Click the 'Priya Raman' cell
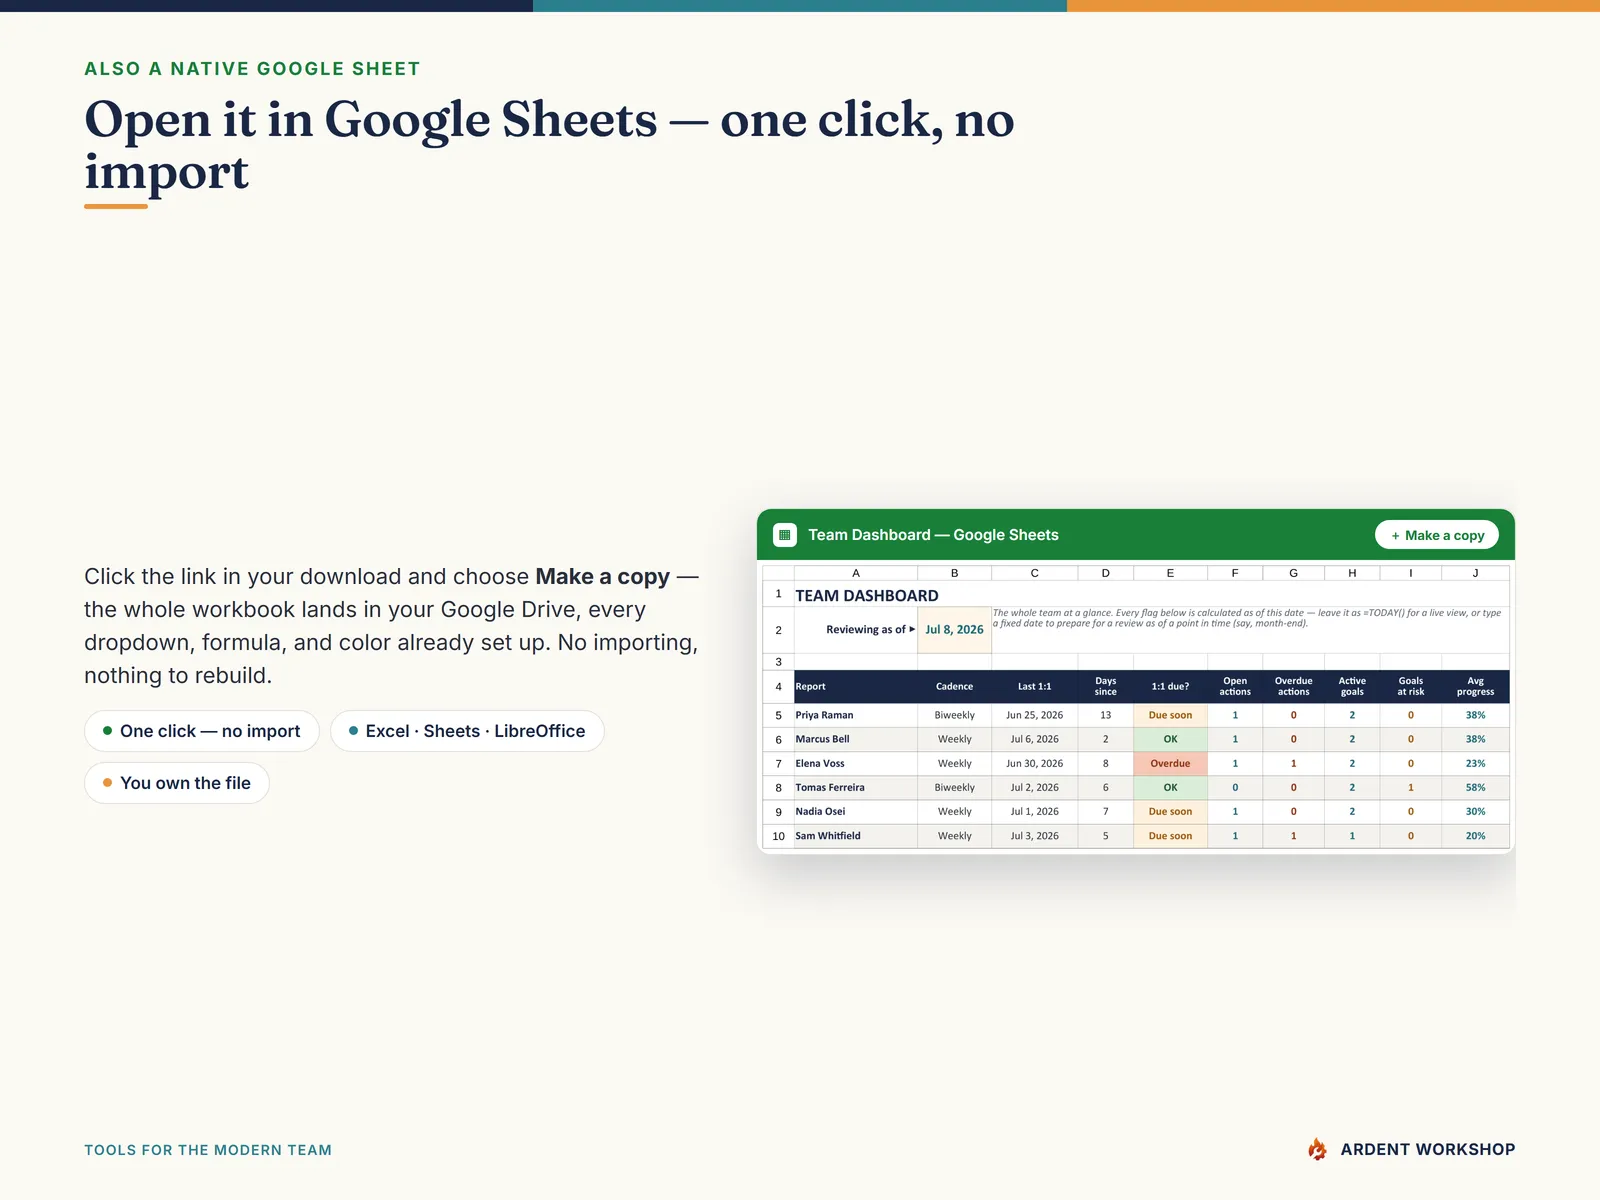Viewport: 1600px width, 1200px height. (x=856, y=715)
